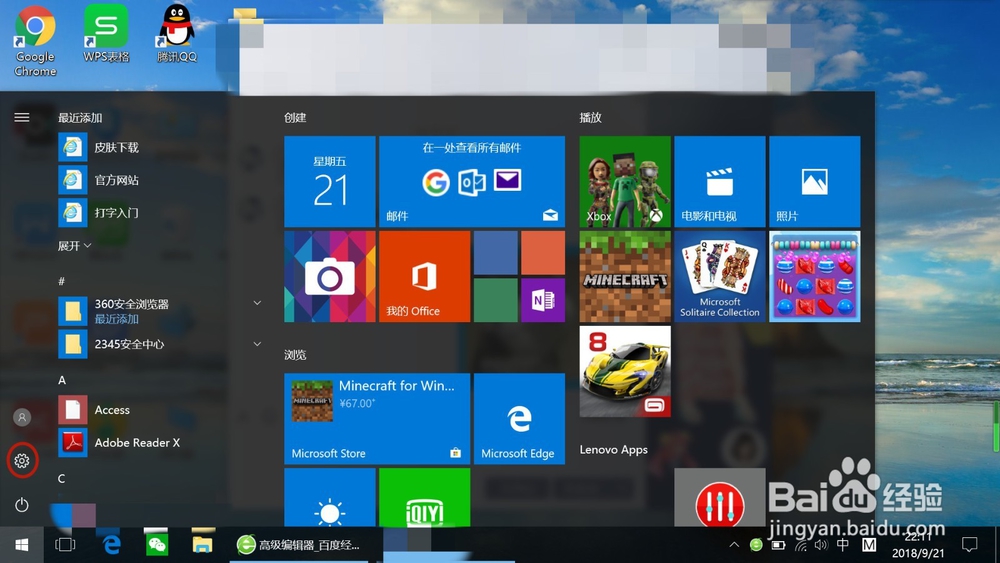Click the A section letter header

pyautogui.click(x=62, y=380)
